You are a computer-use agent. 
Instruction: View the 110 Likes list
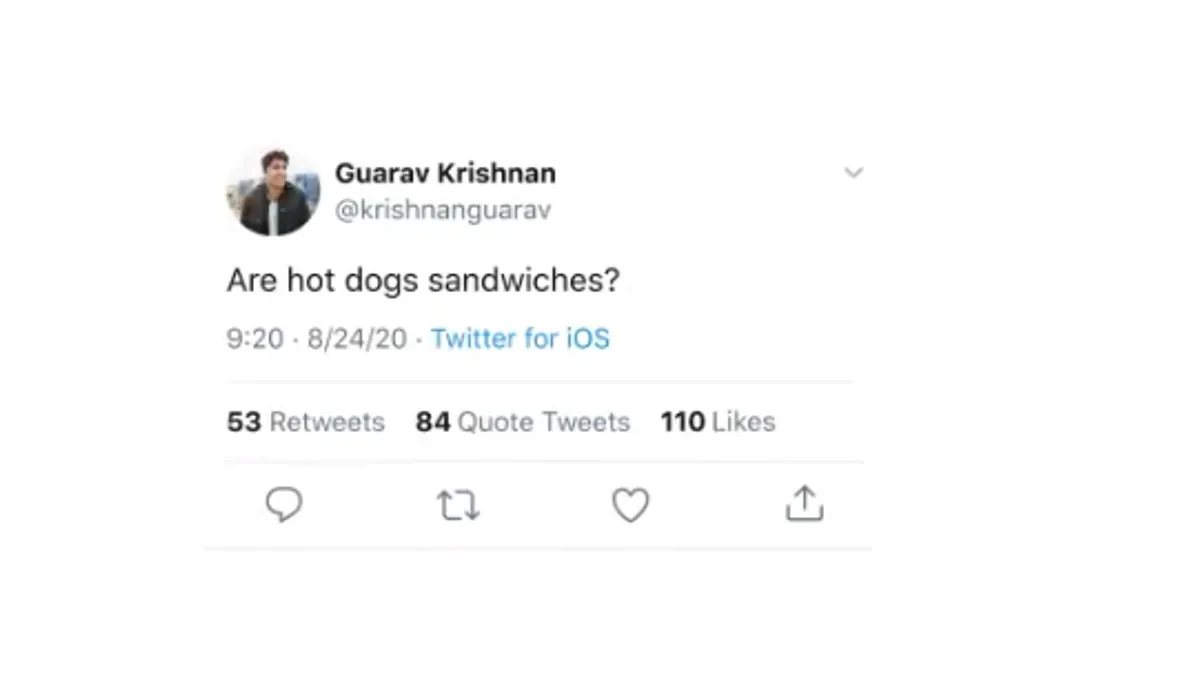coord(718,422)
